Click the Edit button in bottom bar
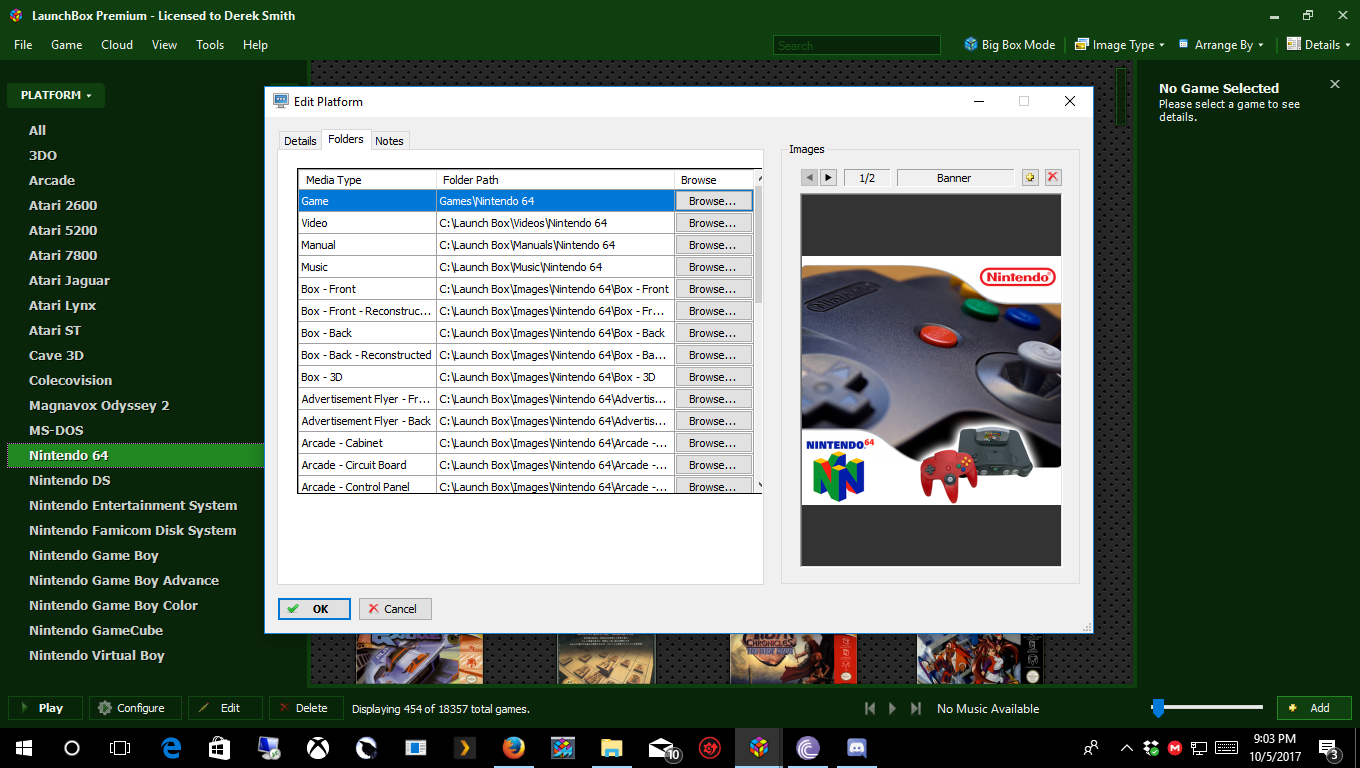Image resolution: width=1360 pixels, height=768 pixels. coord(225,708)
